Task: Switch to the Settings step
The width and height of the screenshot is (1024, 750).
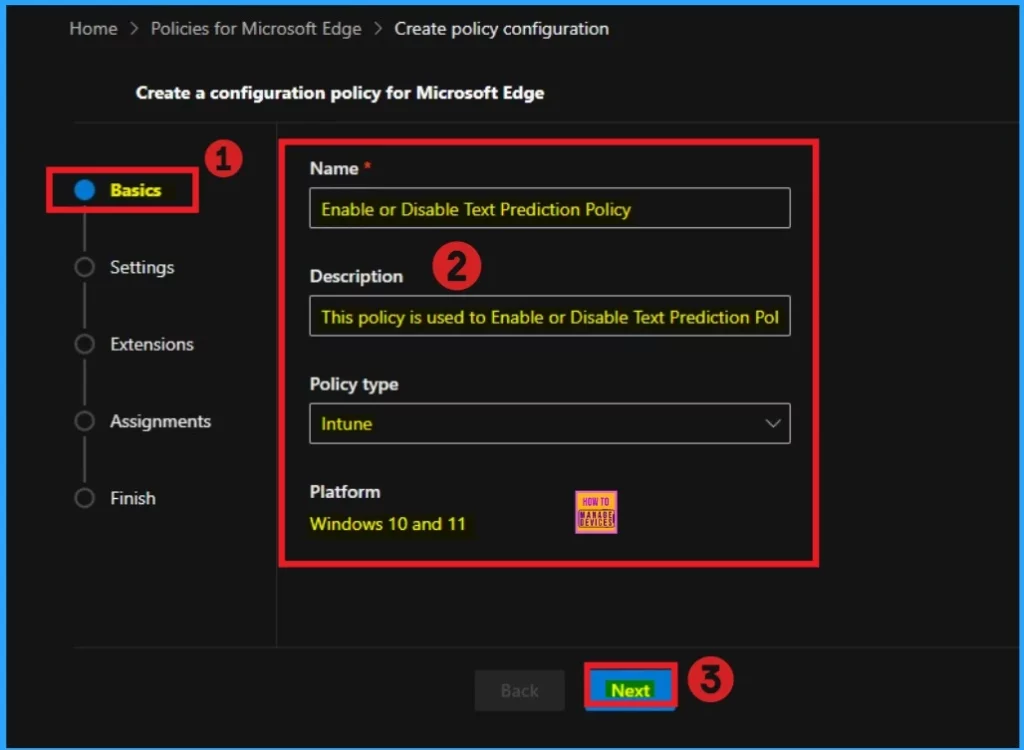Action: click(x=142, y=267)
